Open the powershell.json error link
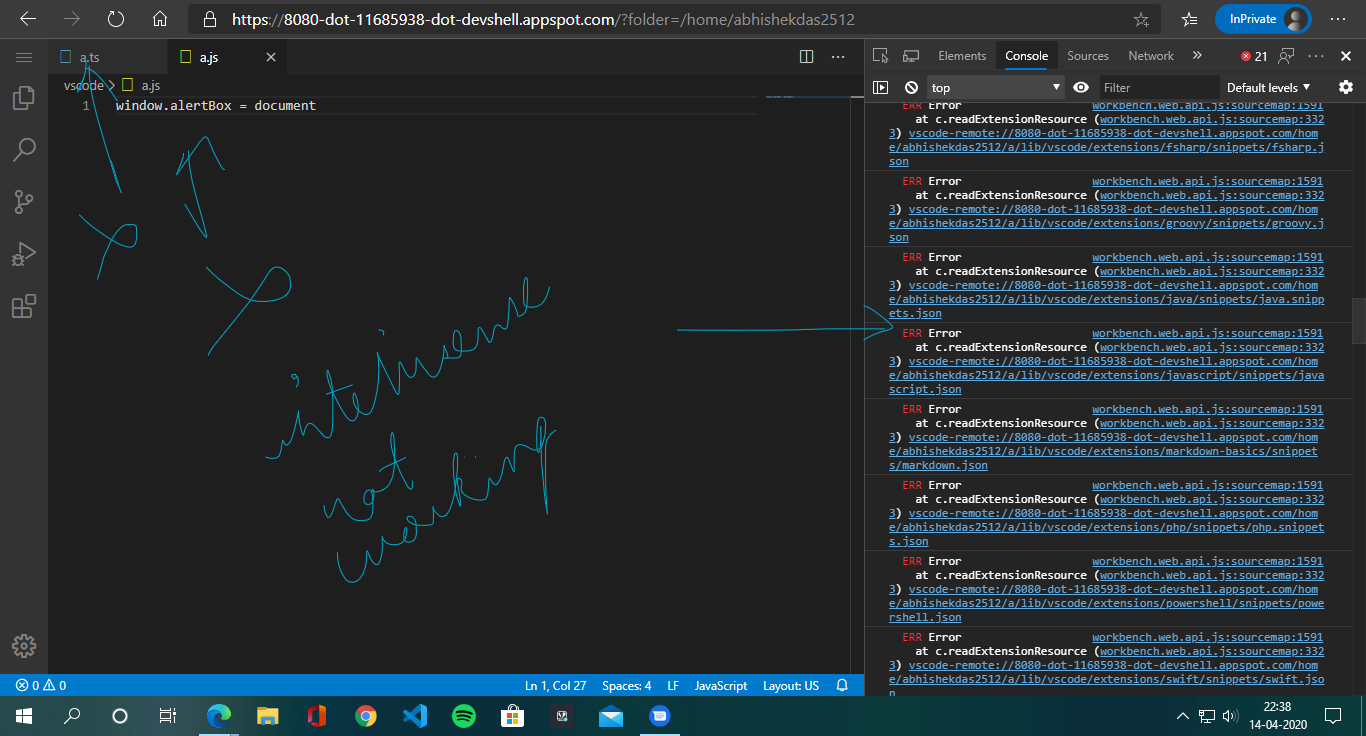Viewport: 1366px width, 736px height. (1106, 603)
